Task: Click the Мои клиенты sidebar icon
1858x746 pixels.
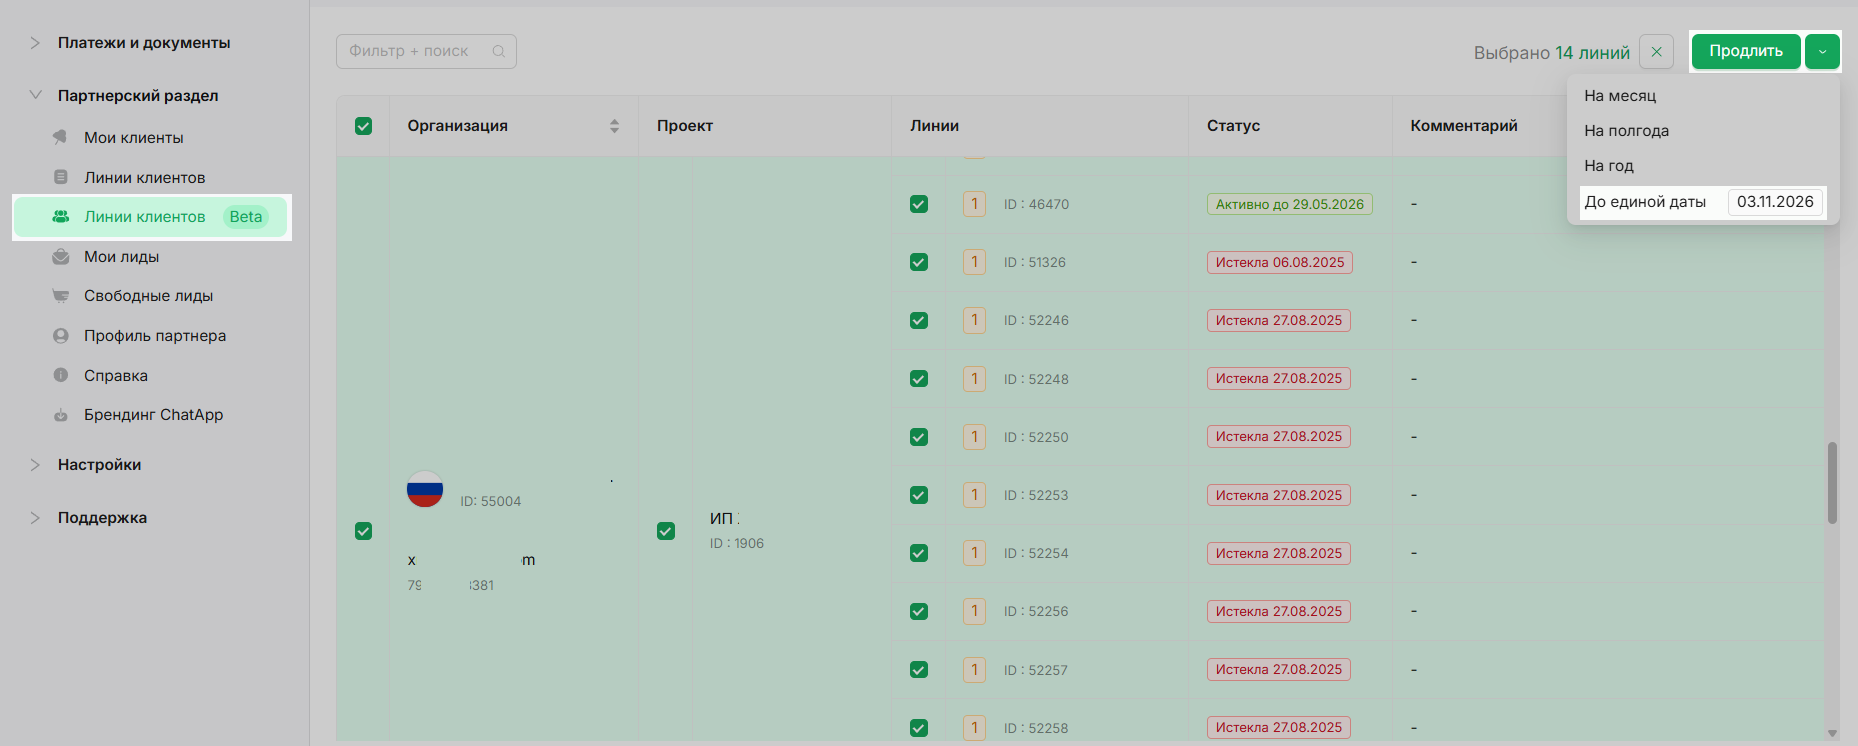Action: tap(61, 137)
